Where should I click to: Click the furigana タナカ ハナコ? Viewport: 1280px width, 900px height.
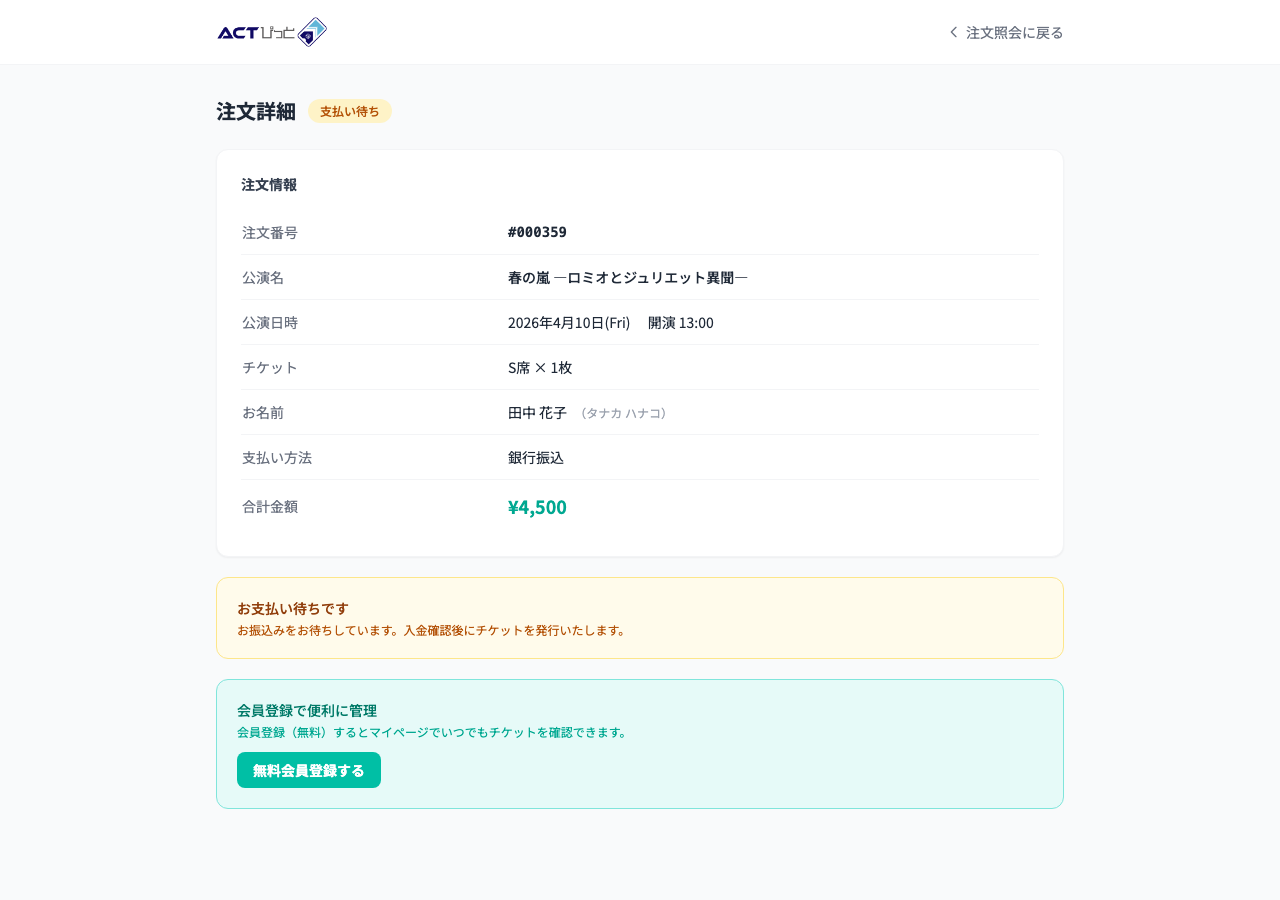coord(623,412)
